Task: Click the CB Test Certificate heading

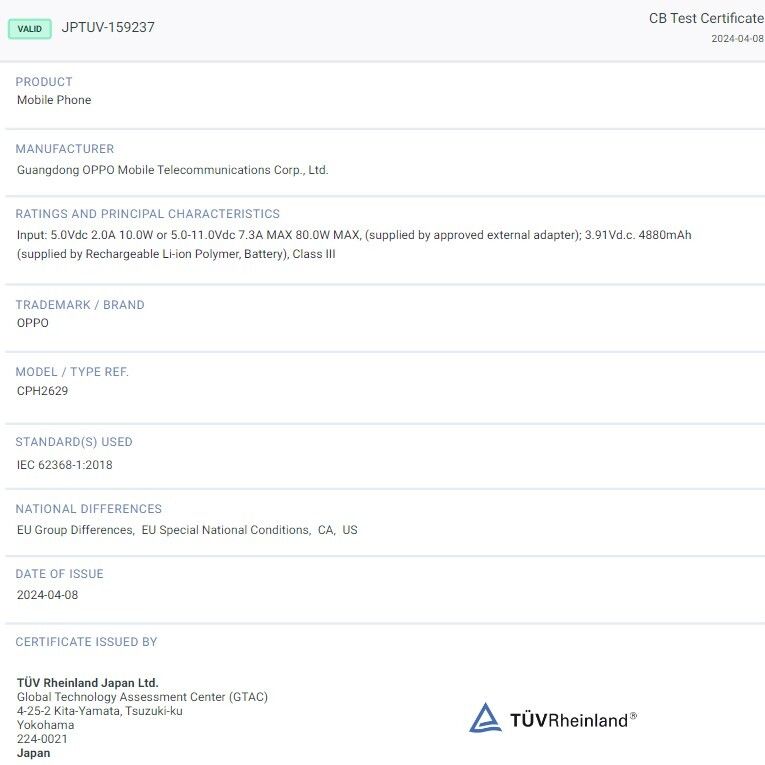Action: (x=706, y=19)
